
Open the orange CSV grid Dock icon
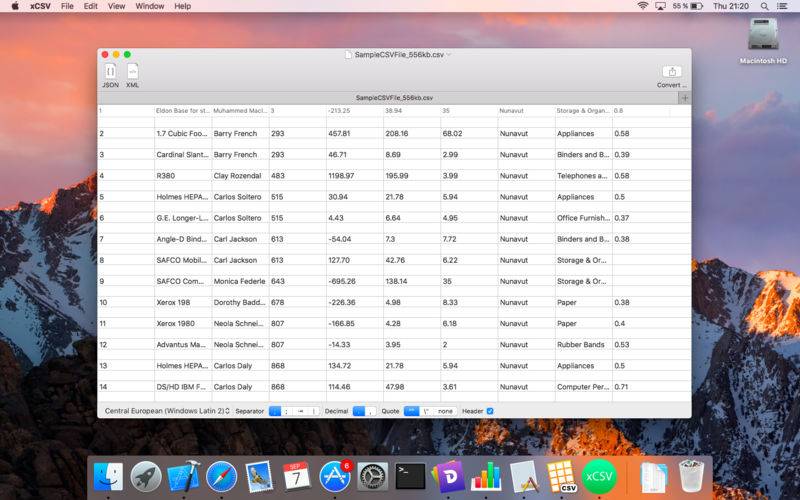pyautogui.click(x=562, y=477)
